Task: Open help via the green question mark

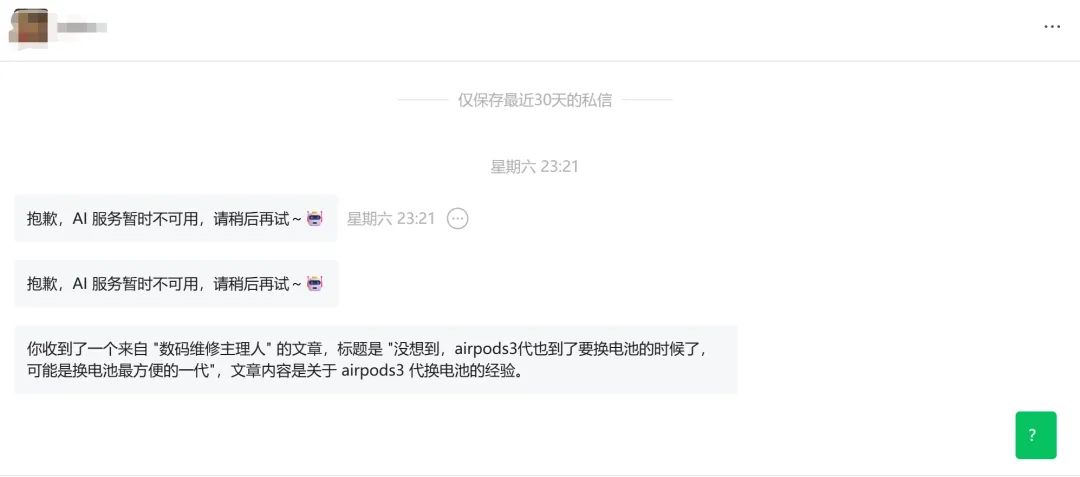Action: click(x=1035, y=435)
